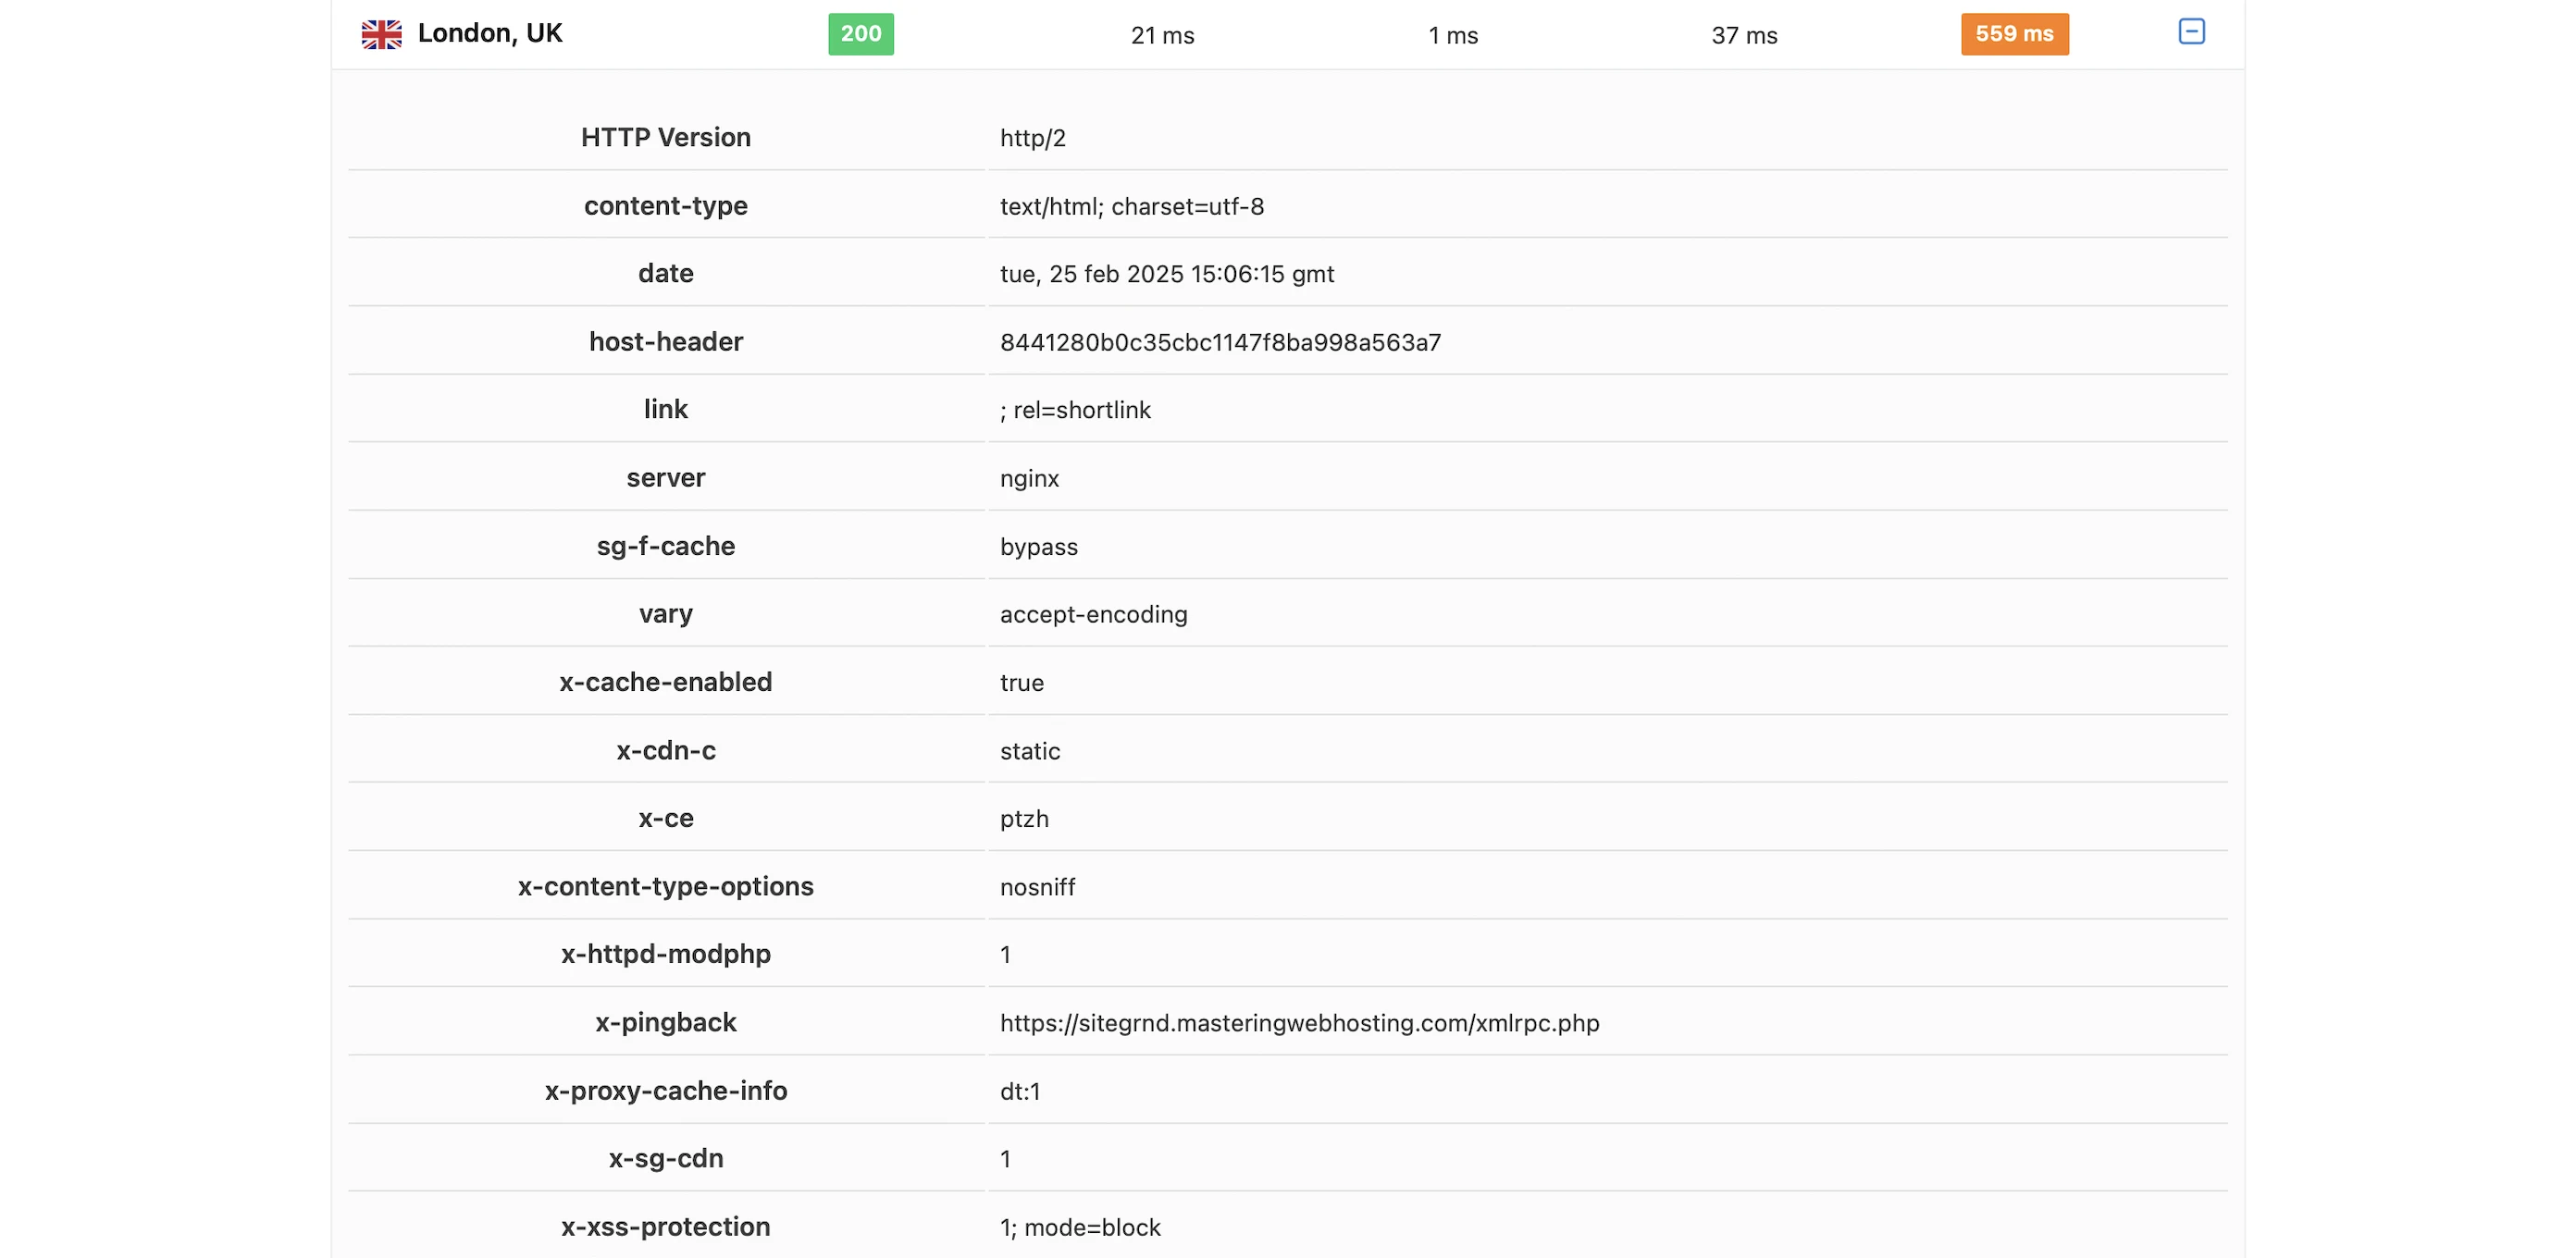
Task: Click the 1 ms timing value
Action: pyautogui.click(x=1453, y=36)
